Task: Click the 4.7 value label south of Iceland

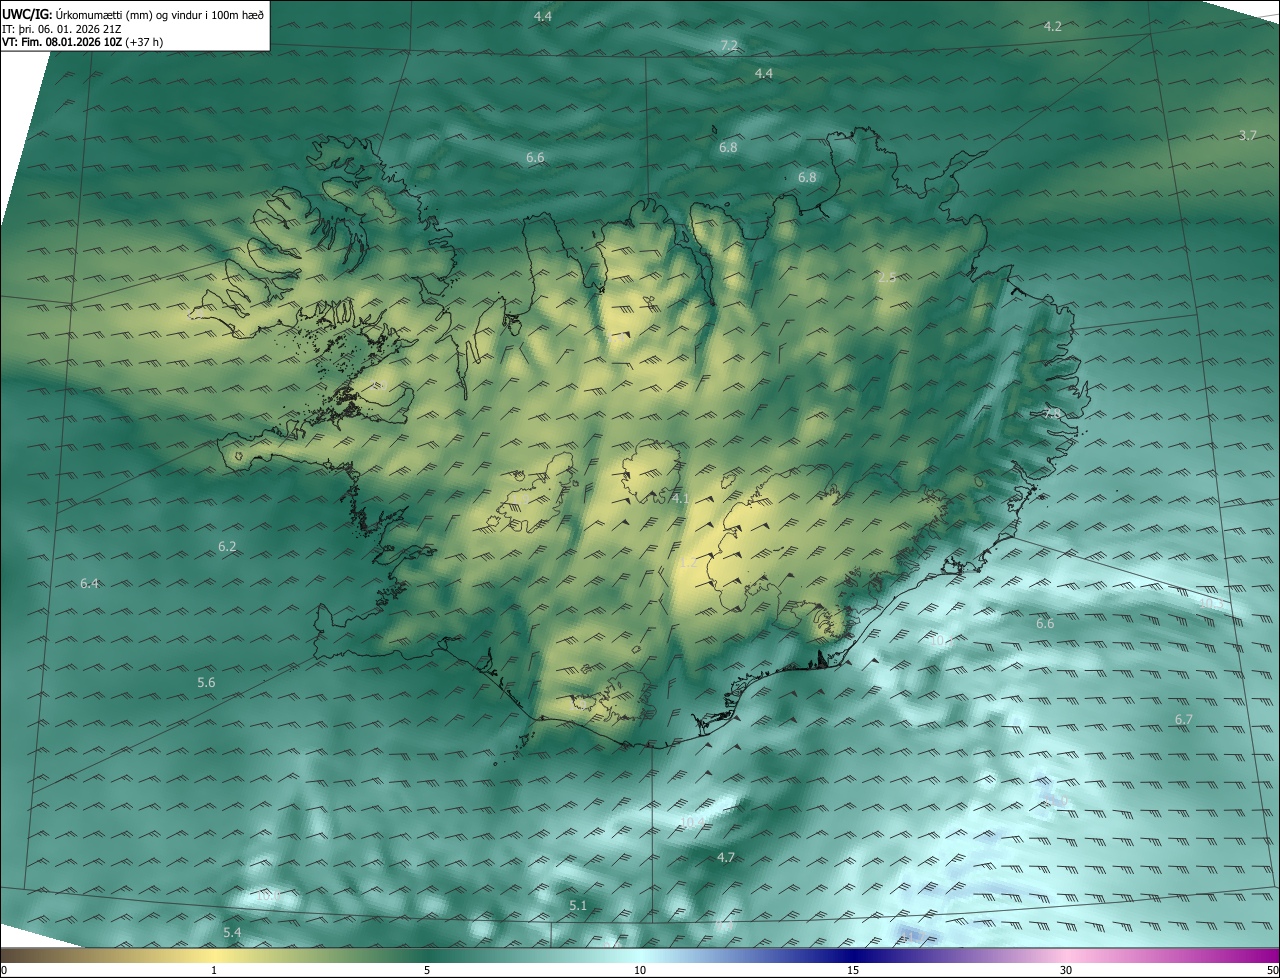Action: coord(726,858)
